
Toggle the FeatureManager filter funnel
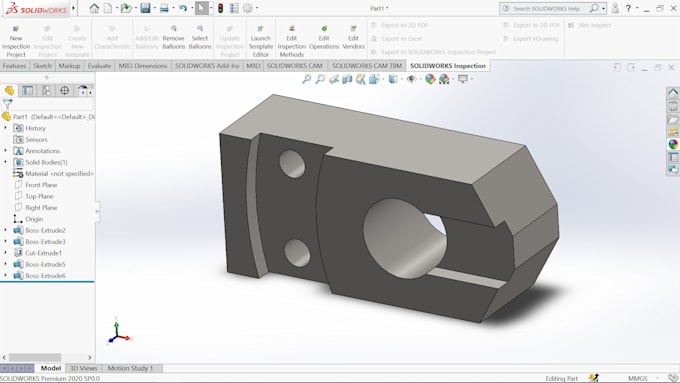(7, 104)
